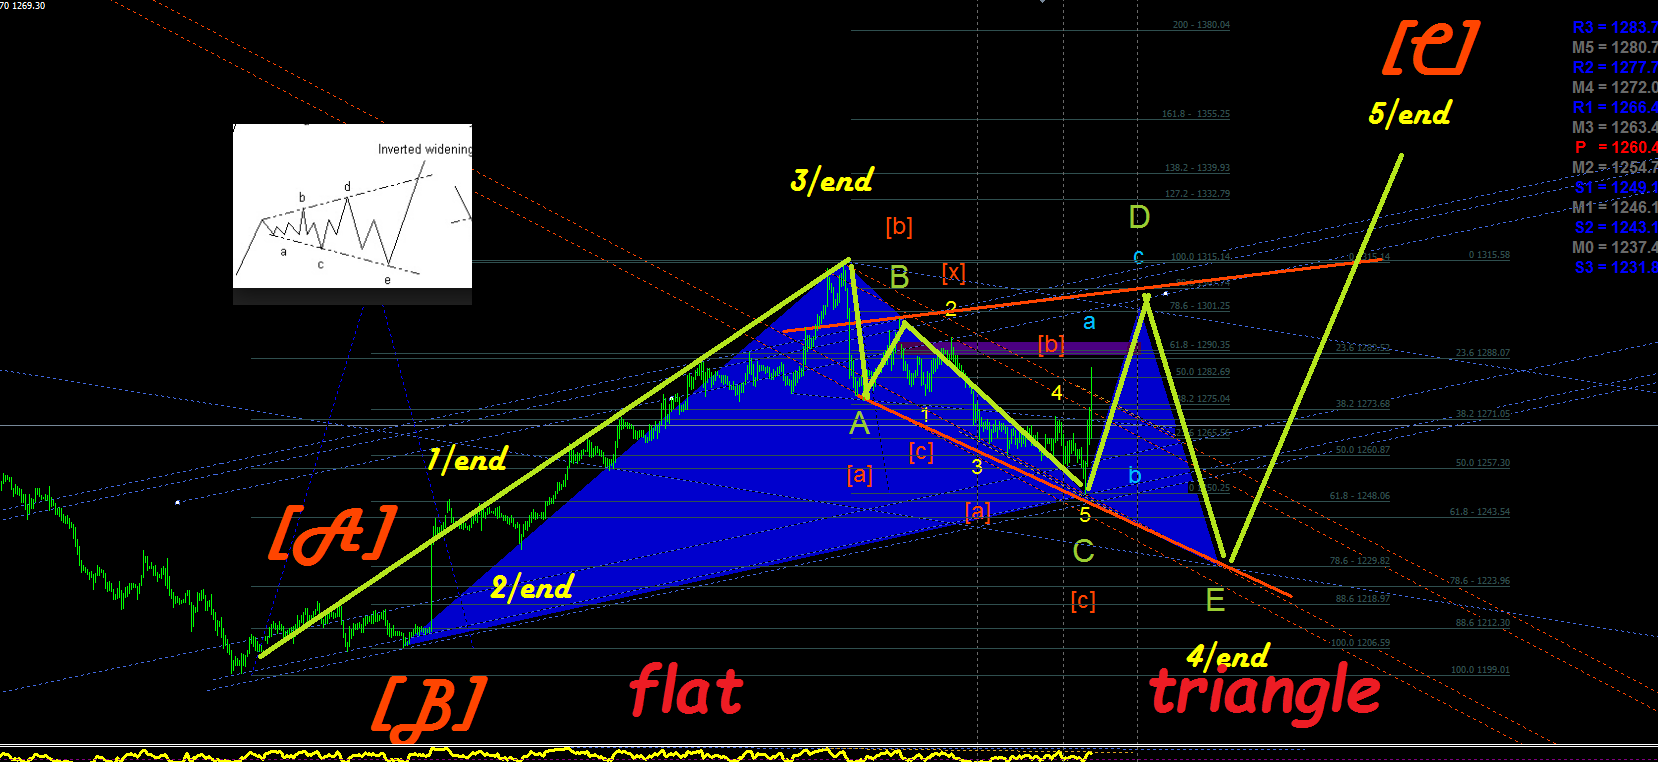This screenshot has height=762, width=1658.
Task: Click pivot level 'R2 = 1277.7'
Action: [x=1615, y=68]
